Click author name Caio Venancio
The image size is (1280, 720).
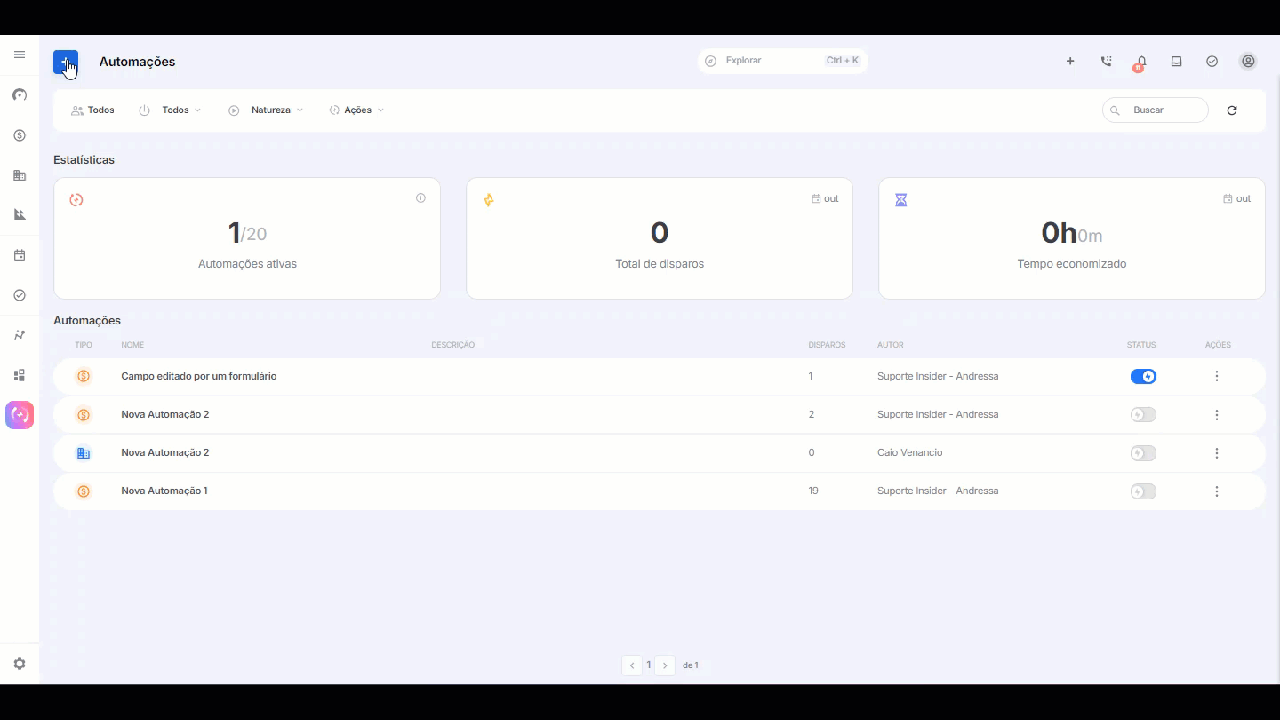(x=909, y=453)
